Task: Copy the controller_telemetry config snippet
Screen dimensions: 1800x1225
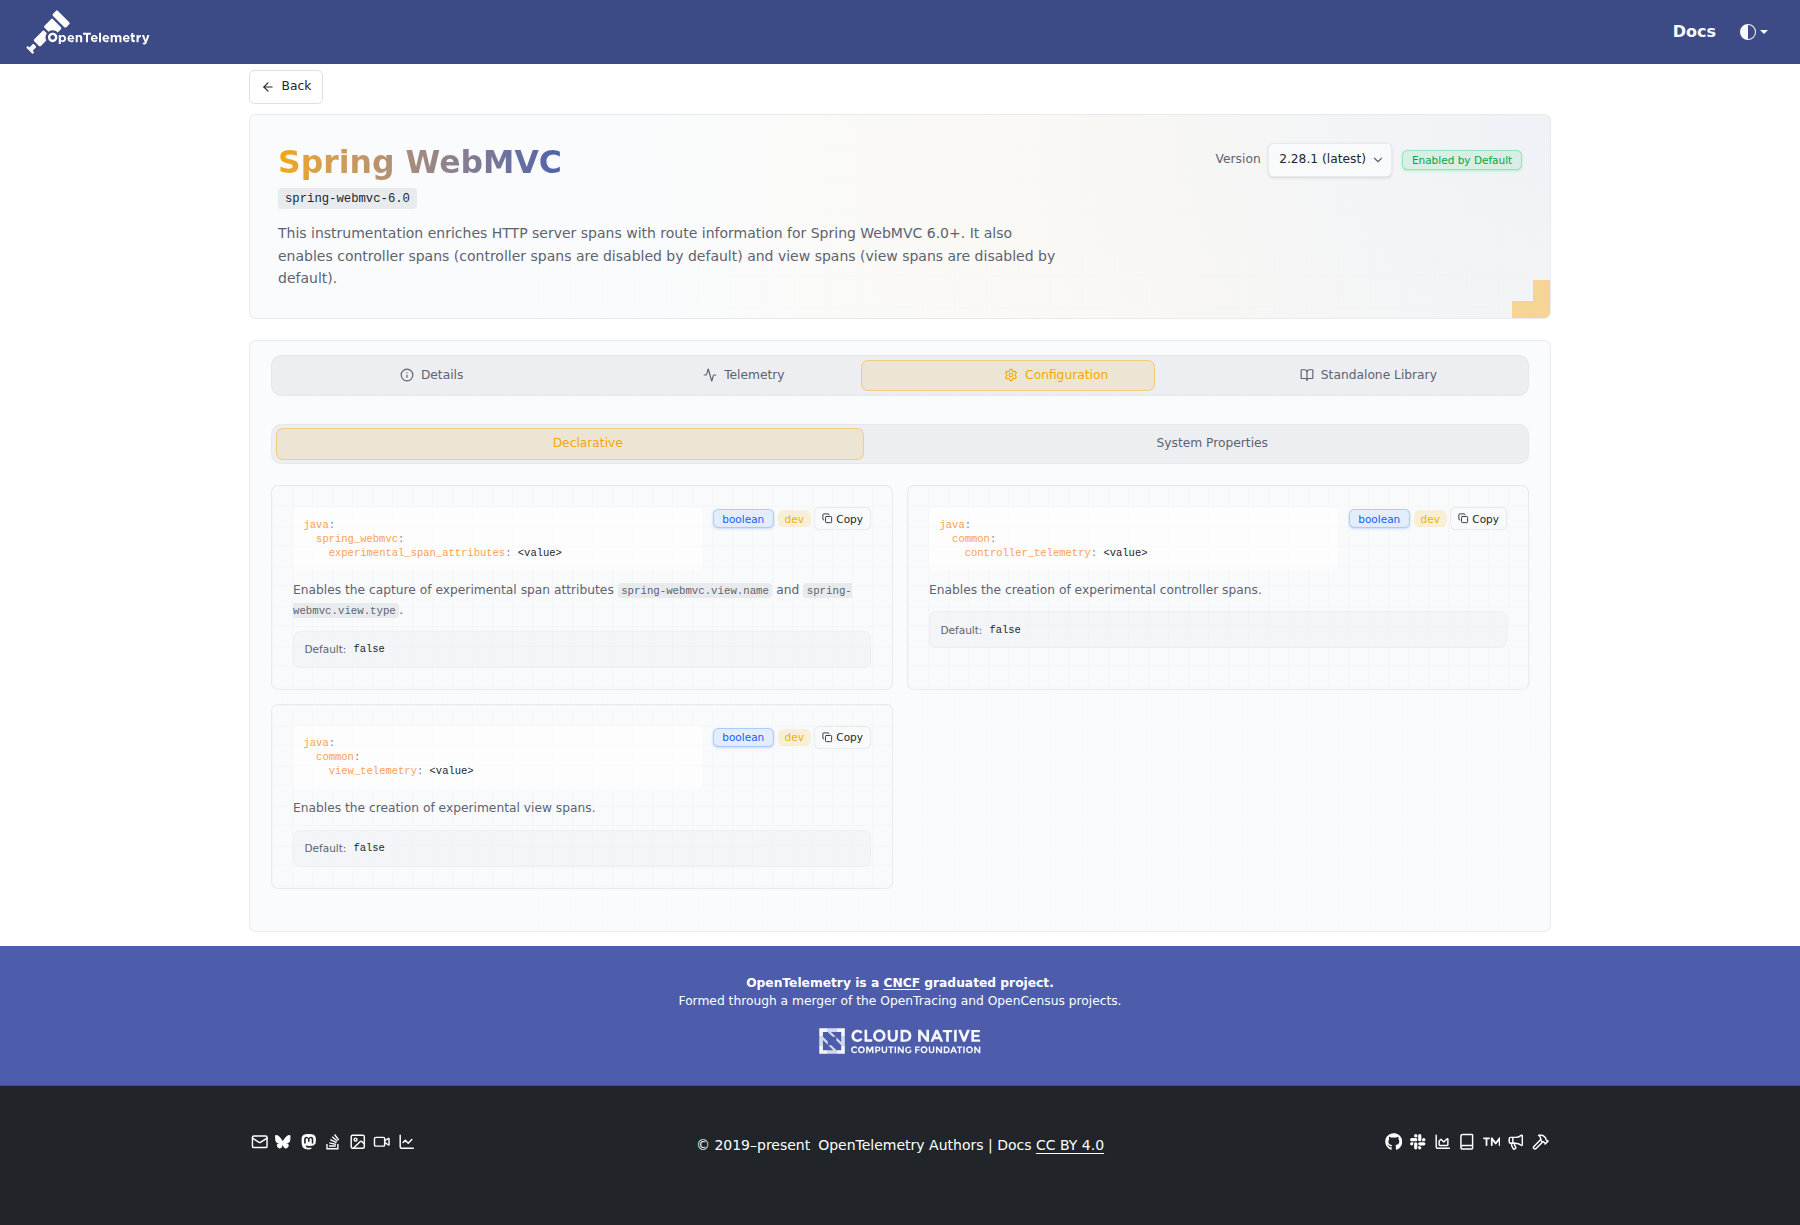Action: point(1478,519)
